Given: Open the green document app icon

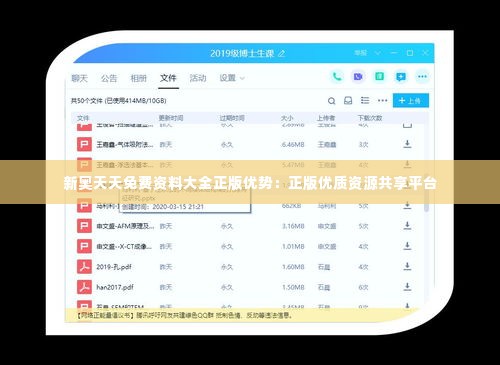Looking at the screenshot, I should (379, 77).
